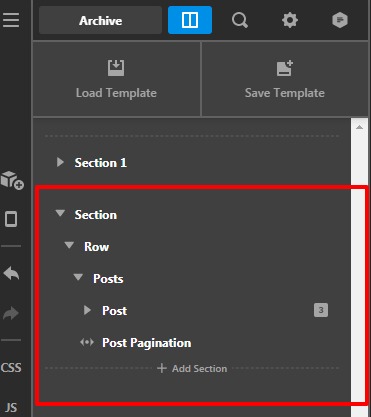
Task: Collapse the Row tree node
Action: (x=69, y=246)
